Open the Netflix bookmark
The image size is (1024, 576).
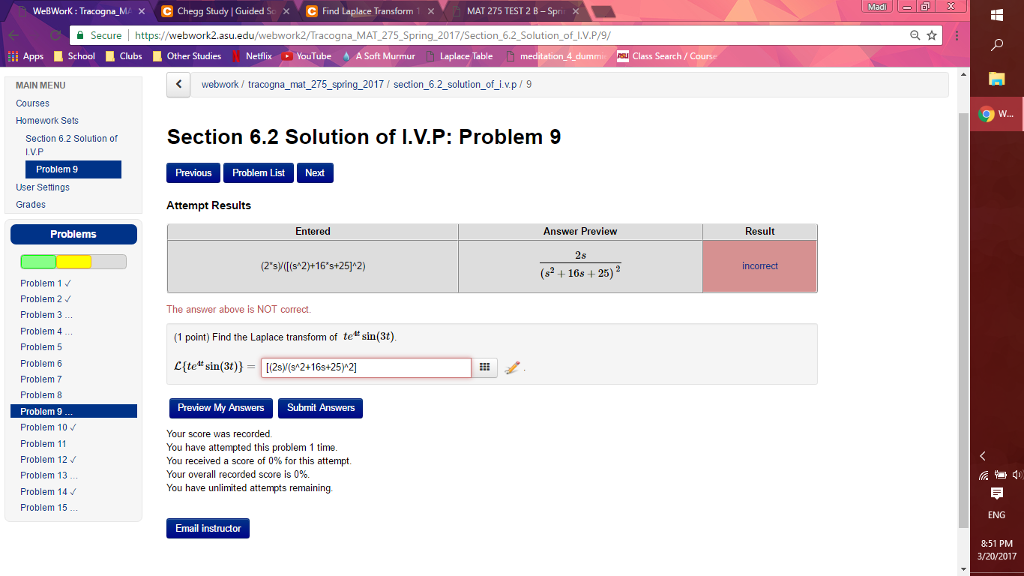coord(251,56)
